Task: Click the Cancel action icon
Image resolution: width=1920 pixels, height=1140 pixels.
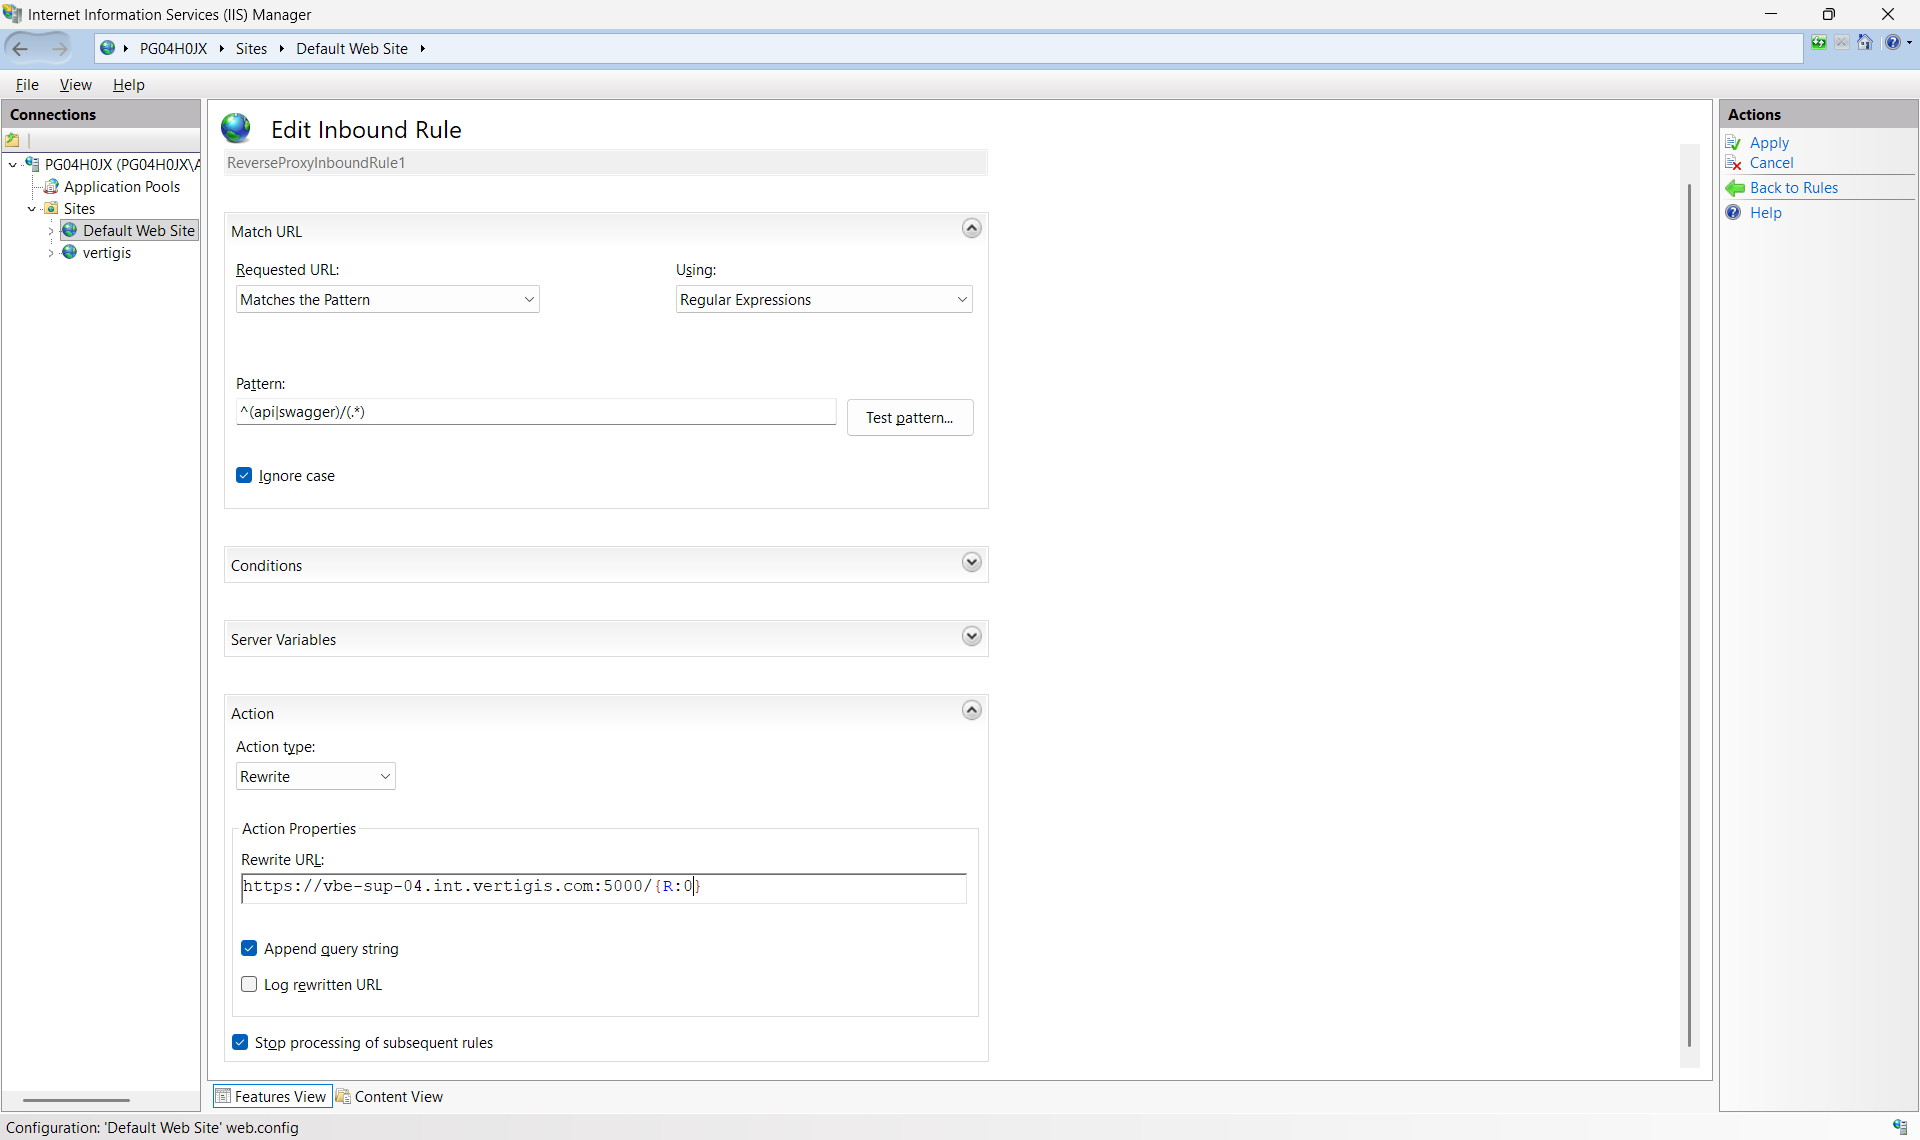Action: point(1734,163)
